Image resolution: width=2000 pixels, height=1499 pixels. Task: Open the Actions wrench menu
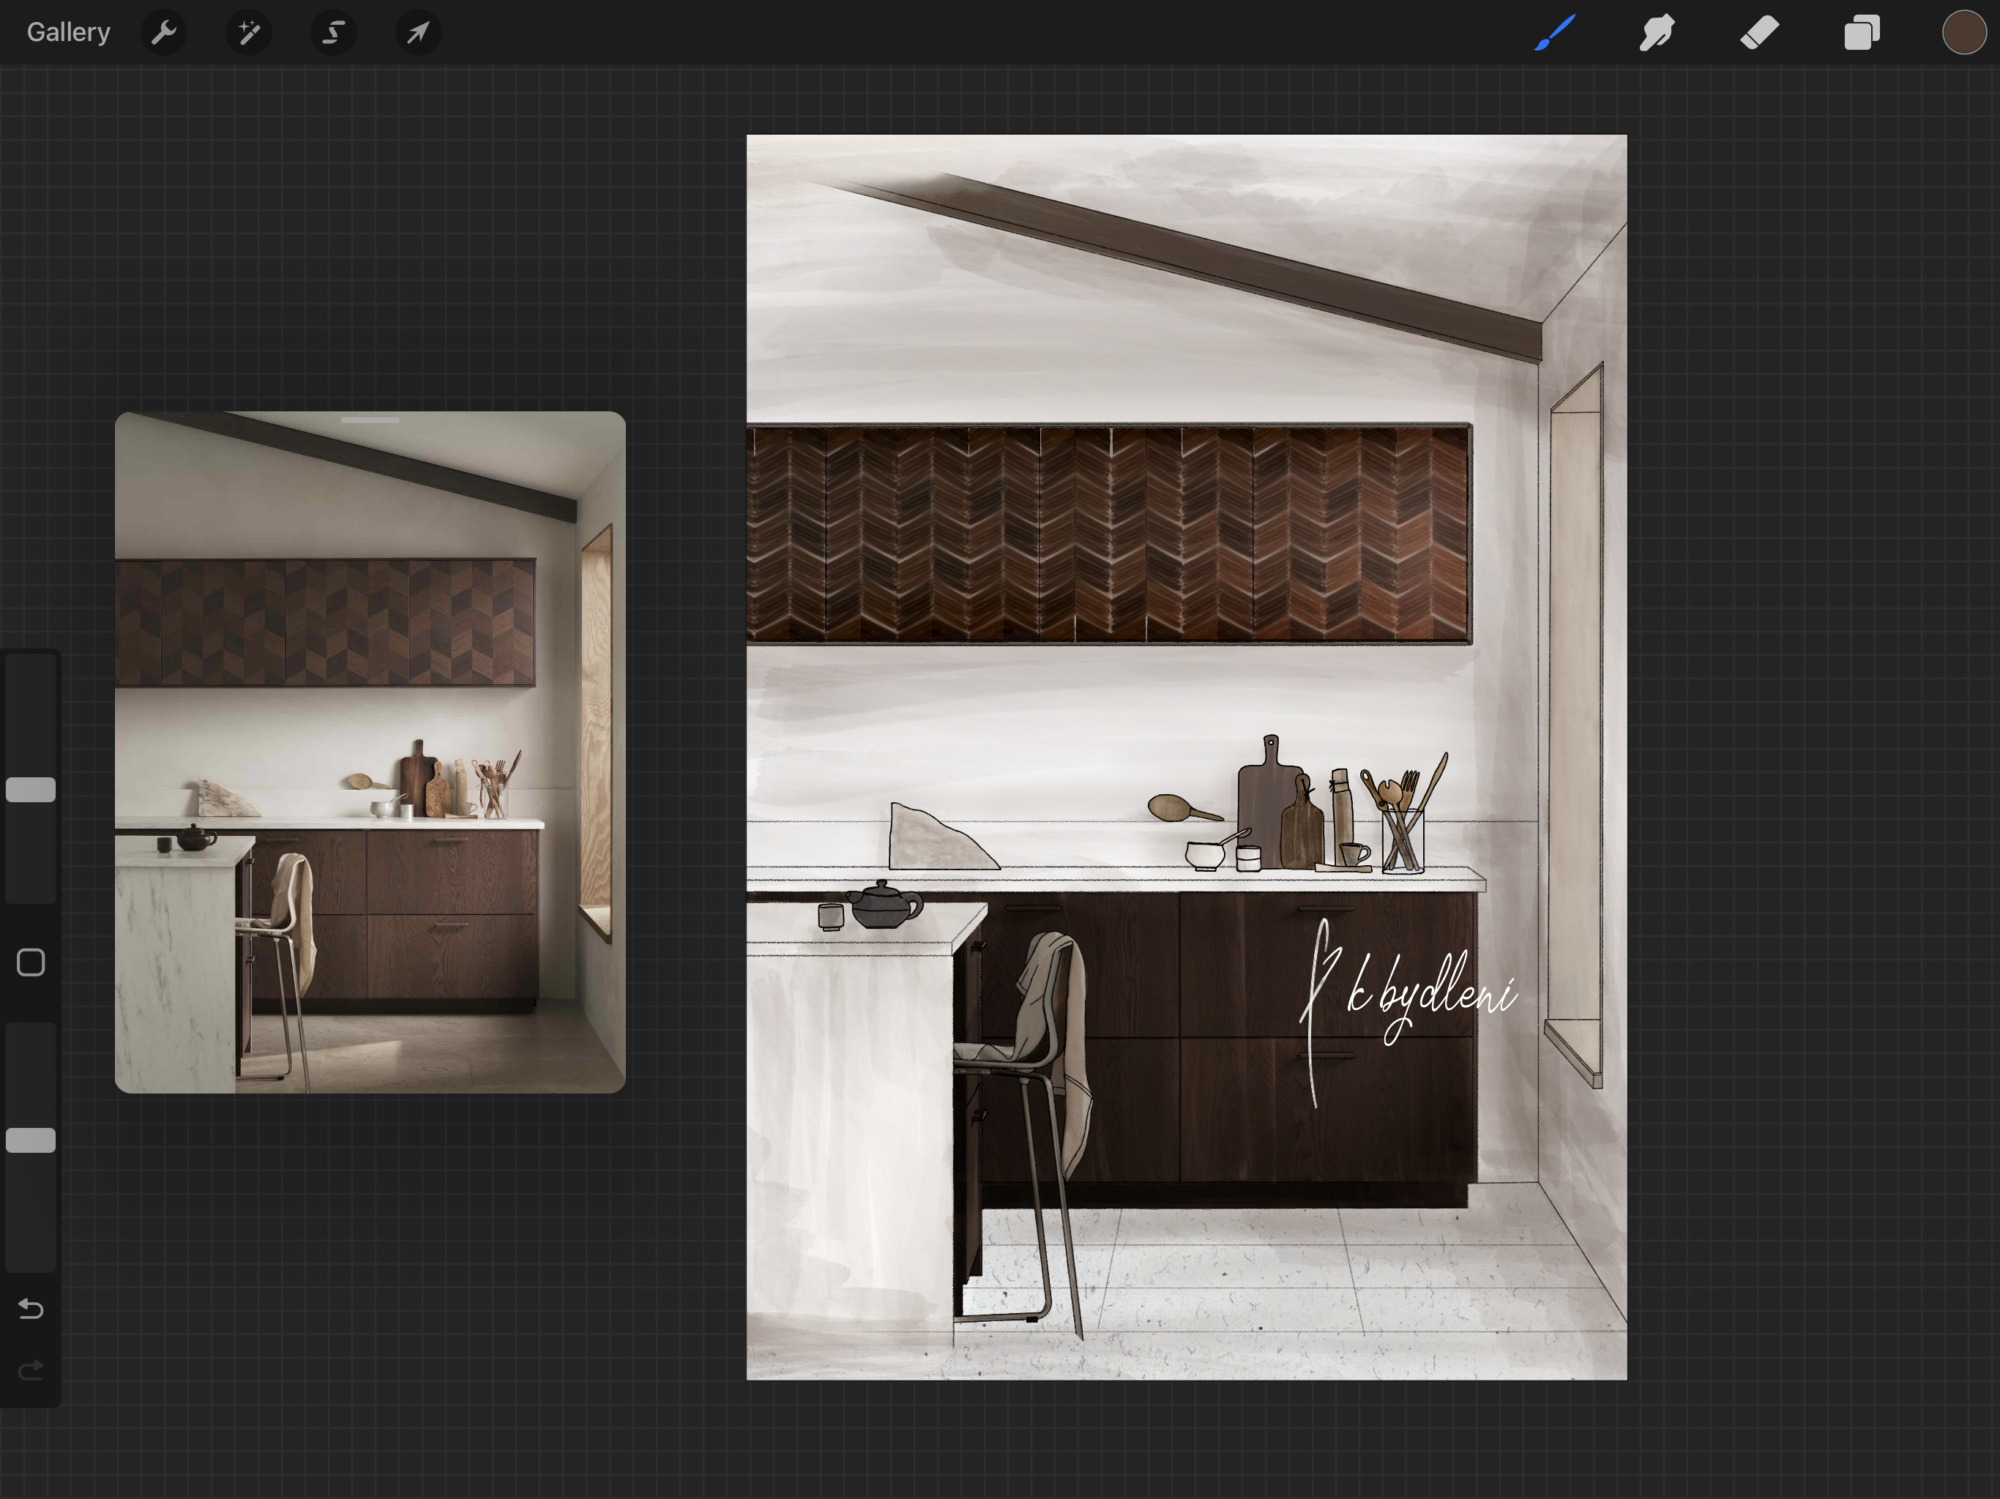[x=164, y=33]
